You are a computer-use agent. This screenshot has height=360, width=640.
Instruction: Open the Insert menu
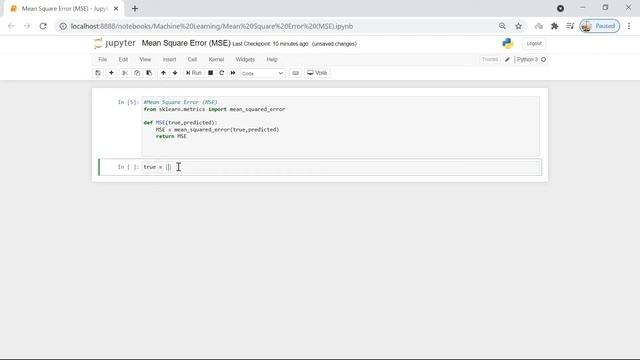(x=169, y=60)
